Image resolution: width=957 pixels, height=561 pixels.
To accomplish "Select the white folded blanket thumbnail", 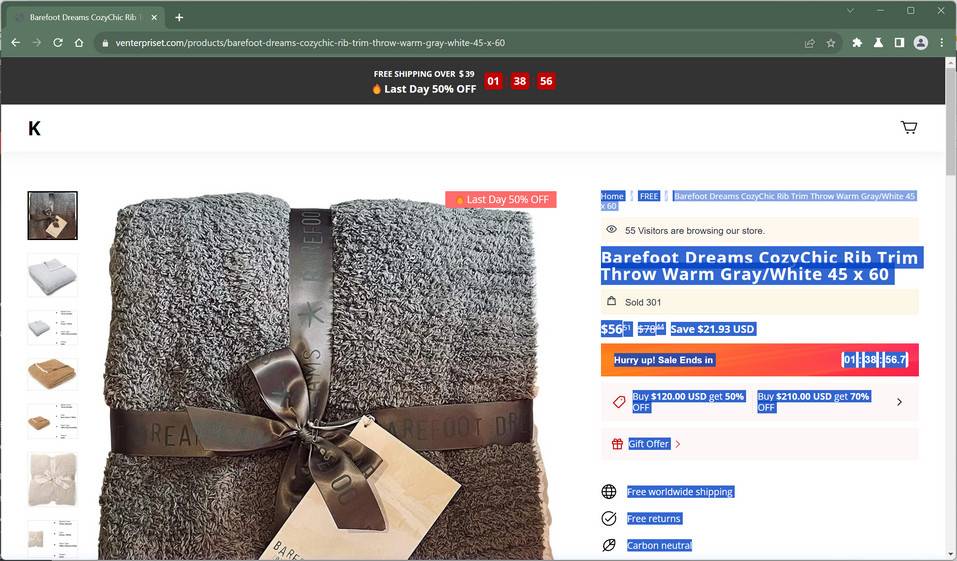I will (x=52, y=275).
